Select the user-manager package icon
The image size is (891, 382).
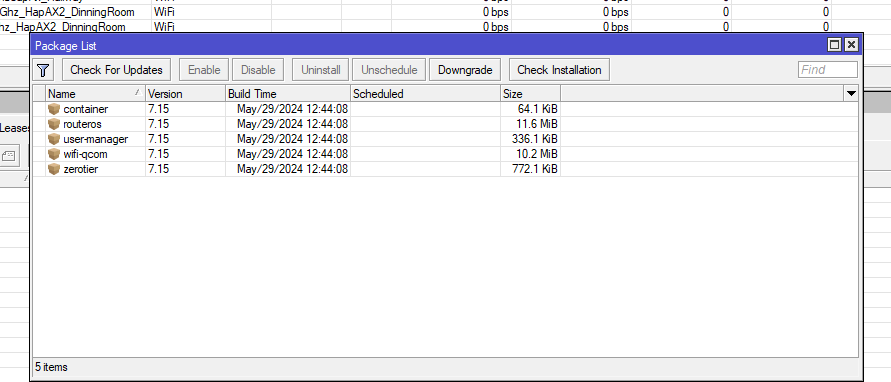coord(54,139)
